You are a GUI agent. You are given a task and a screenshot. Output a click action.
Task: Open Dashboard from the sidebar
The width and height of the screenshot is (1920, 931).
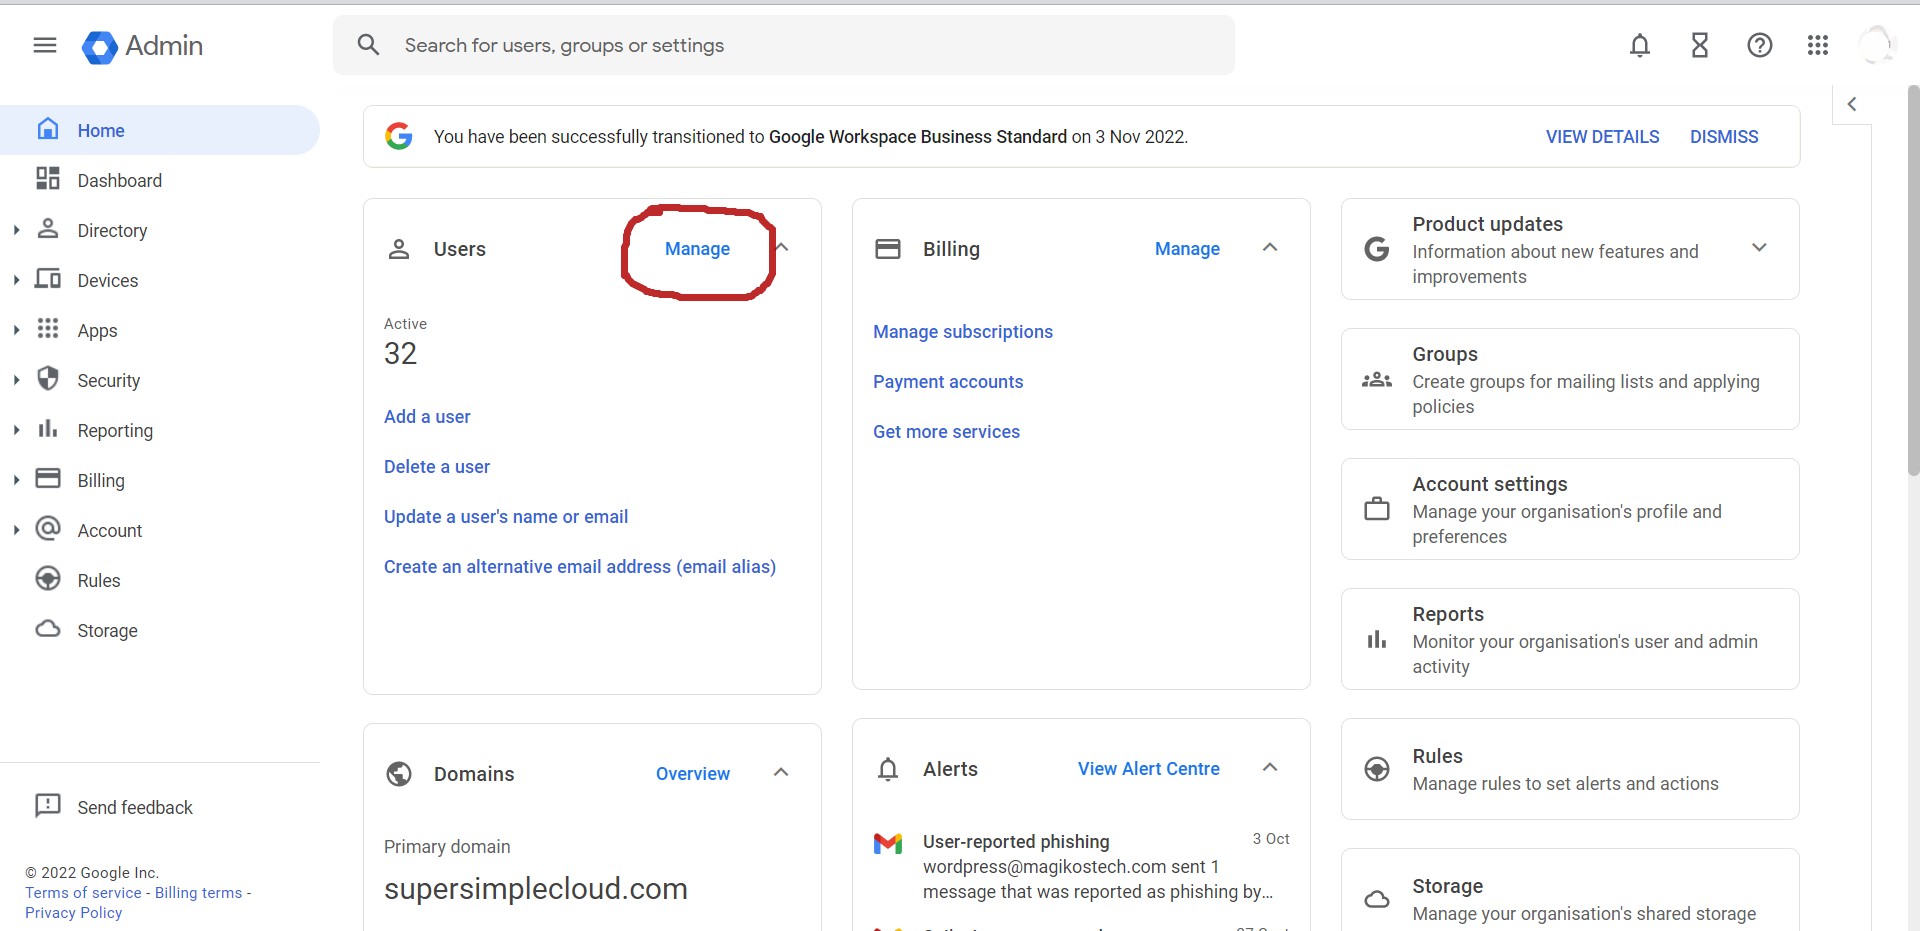pos(160,180)
